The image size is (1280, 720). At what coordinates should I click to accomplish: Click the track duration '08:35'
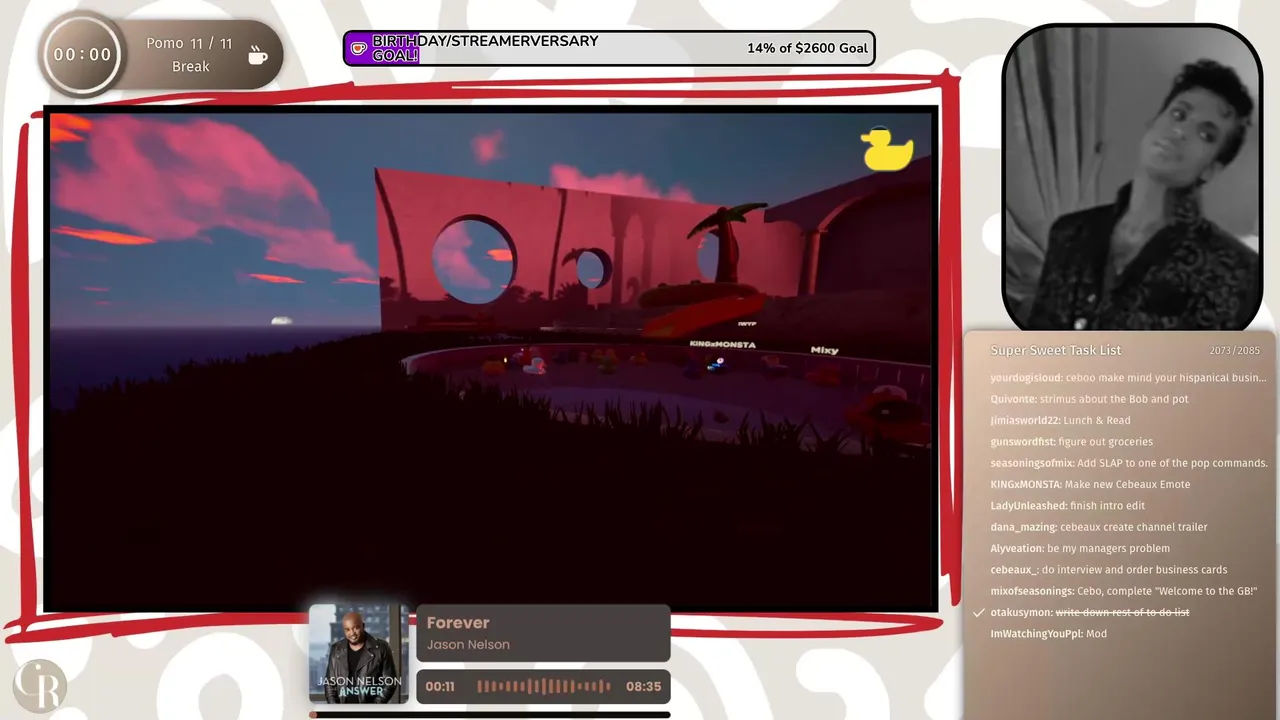643,687
